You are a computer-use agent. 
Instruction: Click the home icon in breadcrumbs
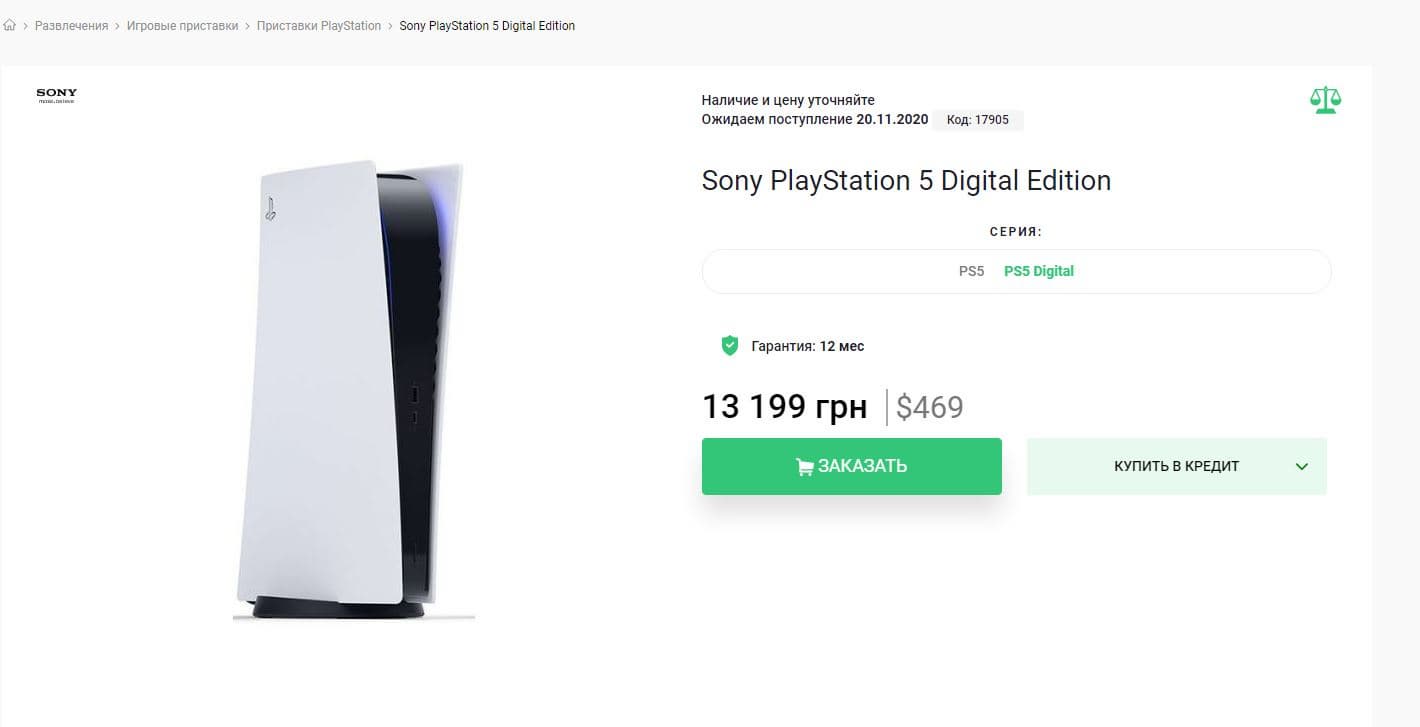click(10, 26)
